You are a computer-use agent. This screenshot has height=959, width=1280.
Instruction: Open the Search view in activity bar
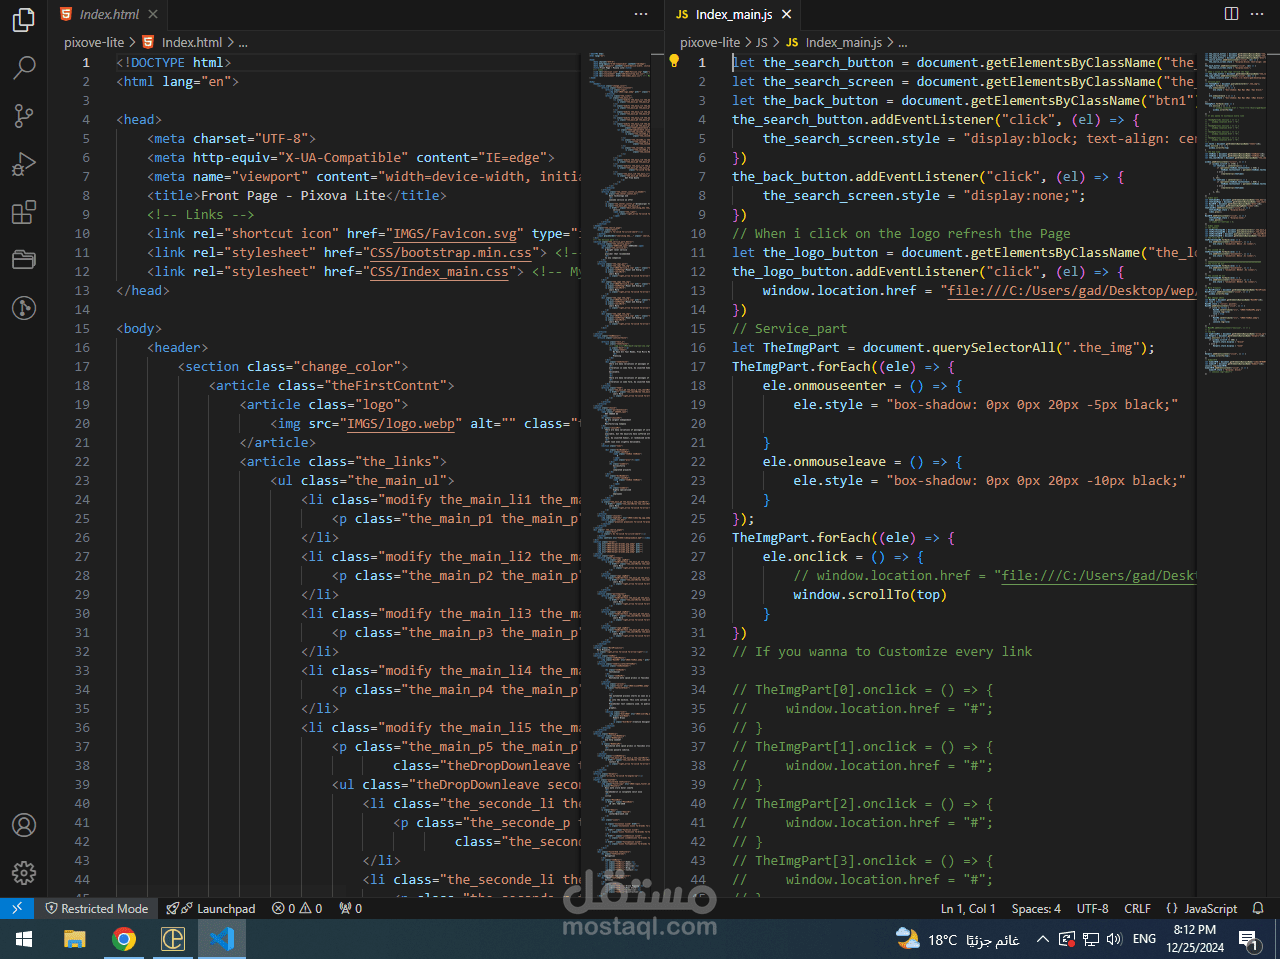(24, 68)
